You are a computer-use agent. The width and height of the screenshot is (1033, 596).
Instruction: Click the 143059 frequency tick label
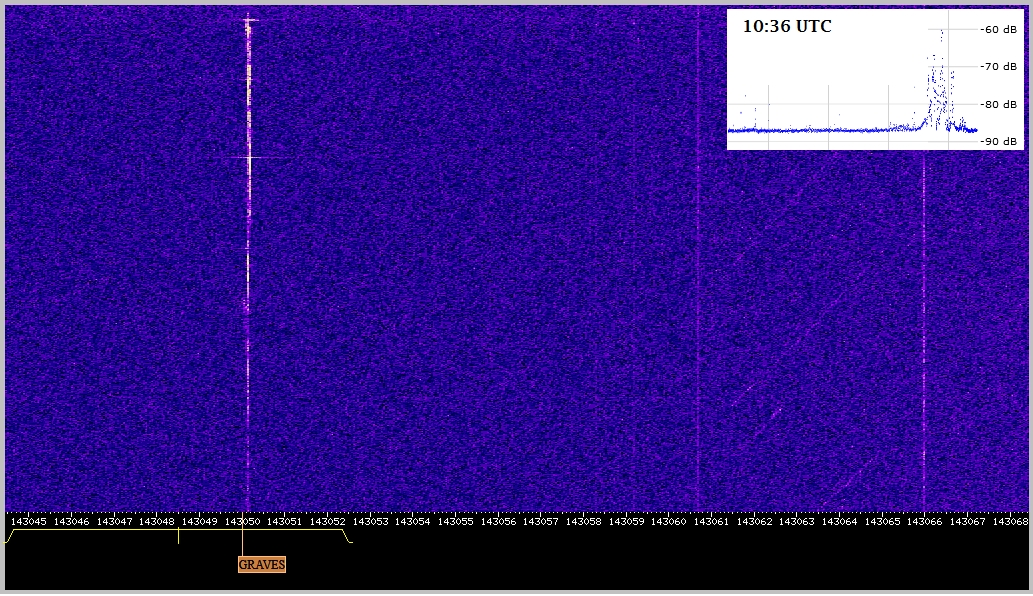(x=626, y=522)
